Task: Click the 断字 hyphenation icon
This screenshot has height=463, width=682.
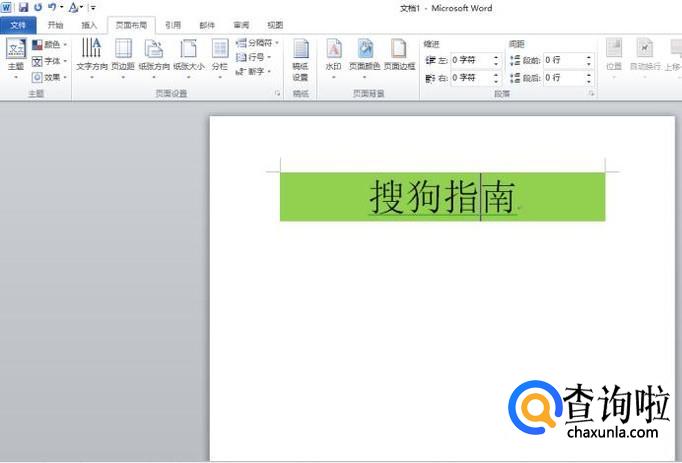Action: pyautogui.click(x=241, y=71)
